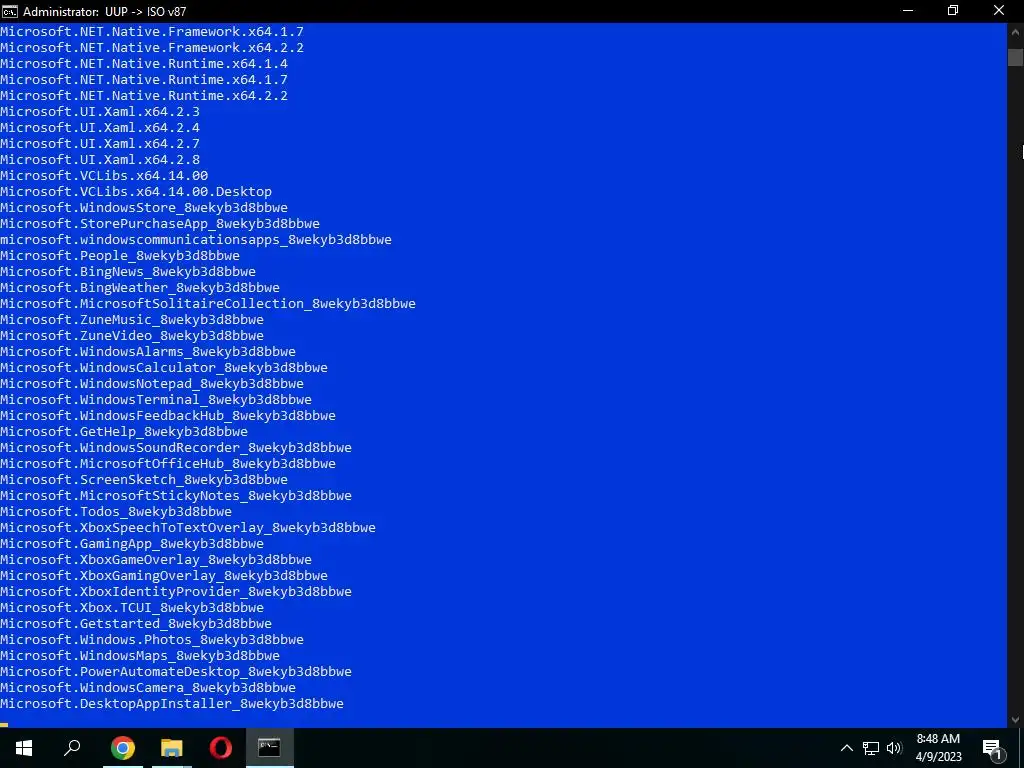The image size is (1024, 768).
Task: Click the Microsoft.PowerAutomateDesktop line
Action: [176, 671]
